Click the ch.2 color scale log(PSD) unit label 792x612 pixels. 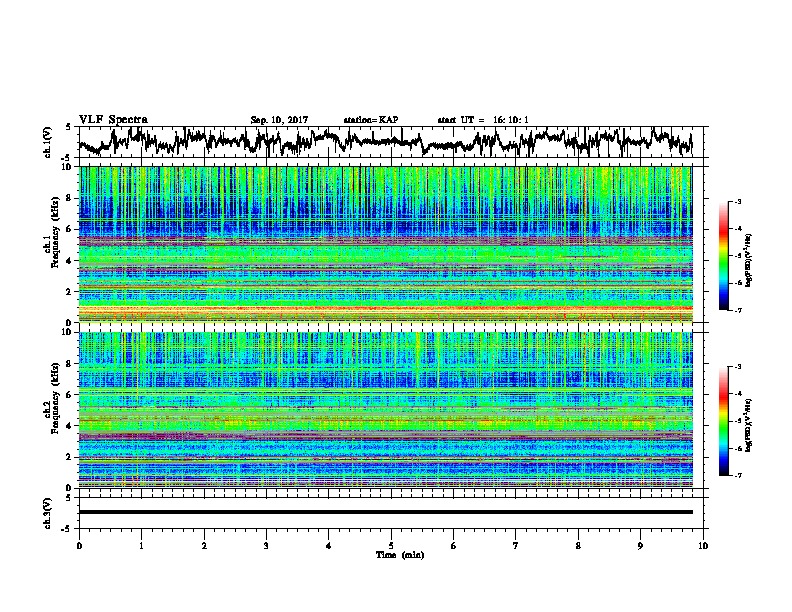749,425
